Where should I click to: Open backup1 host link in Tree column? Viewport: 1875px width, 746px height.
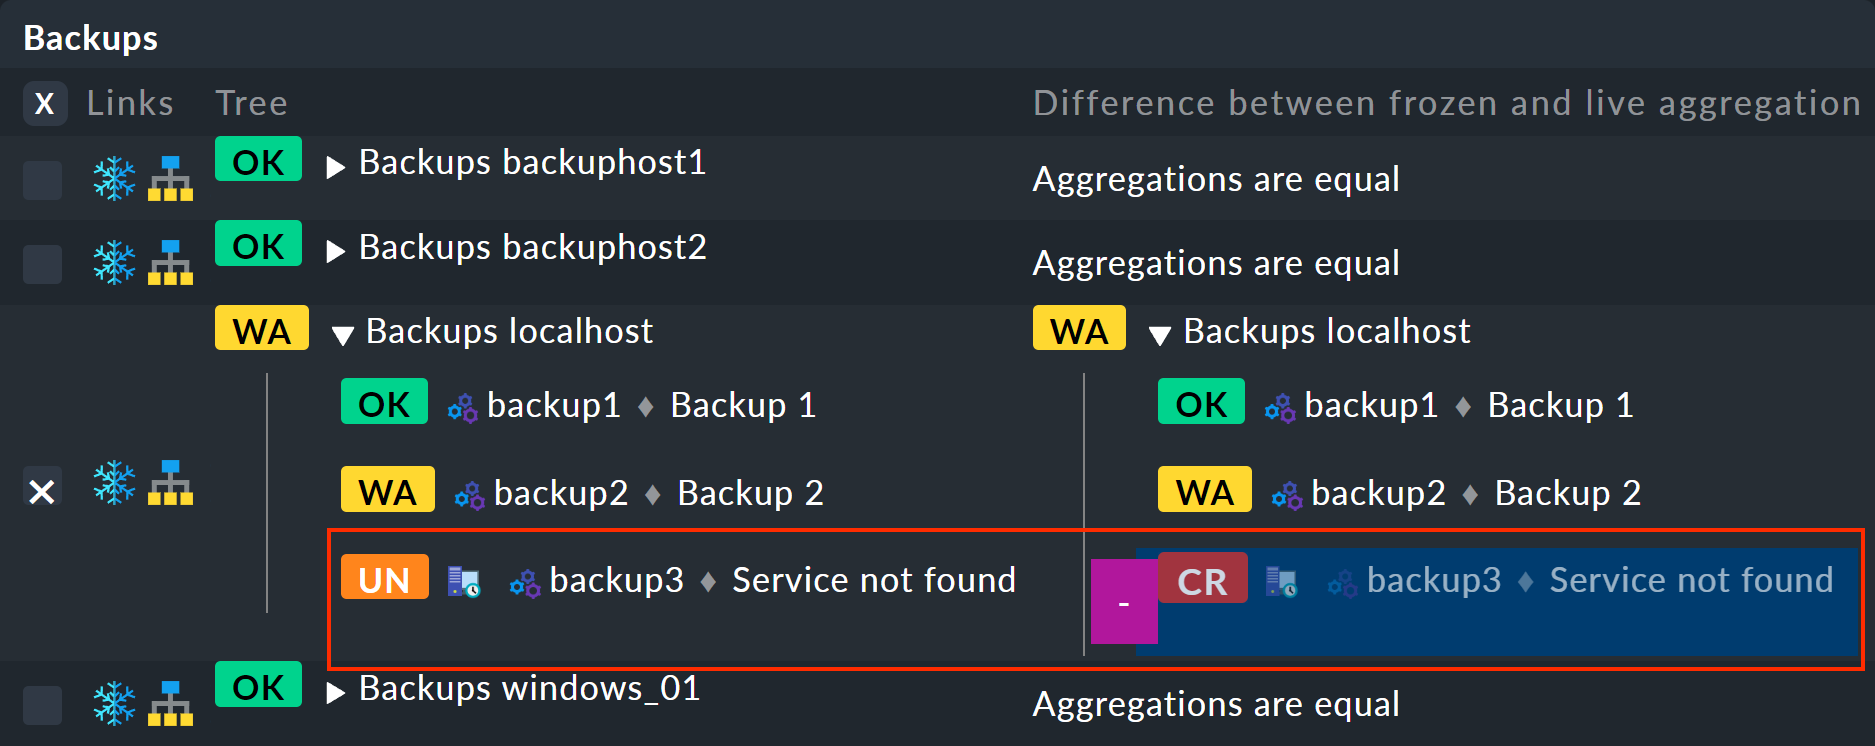click(x=554, y=405)
